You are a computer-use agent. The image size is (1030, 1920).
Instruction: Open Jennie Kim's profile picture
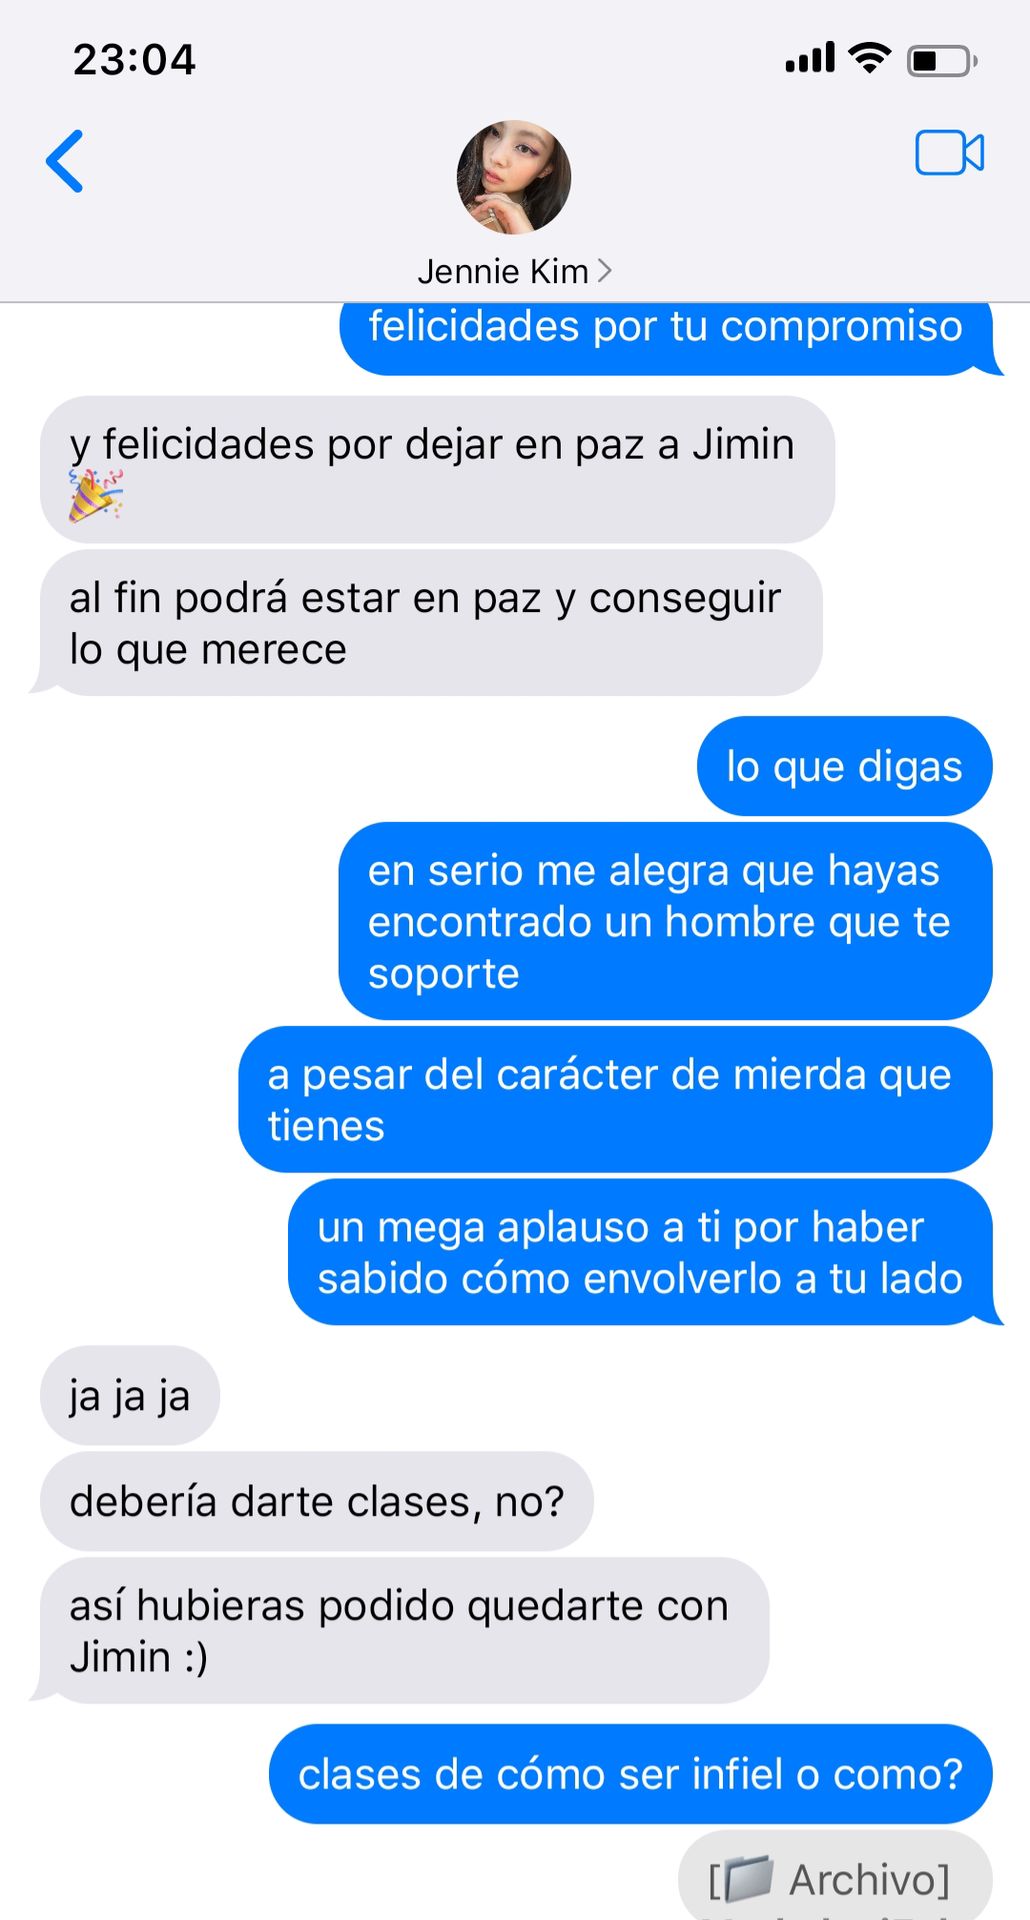pyautogui.click(x=514, y=178)
